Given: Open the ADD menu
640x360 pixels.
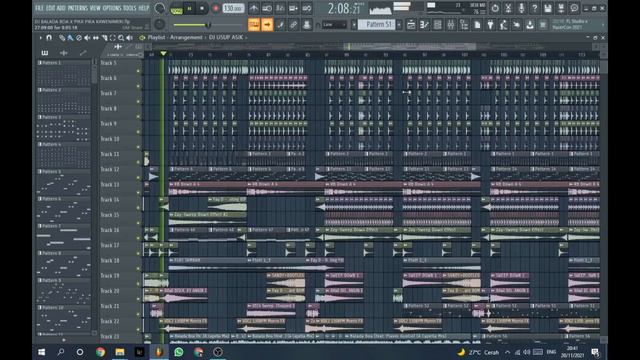Looking at the screenshot, I should pos(61,8).
